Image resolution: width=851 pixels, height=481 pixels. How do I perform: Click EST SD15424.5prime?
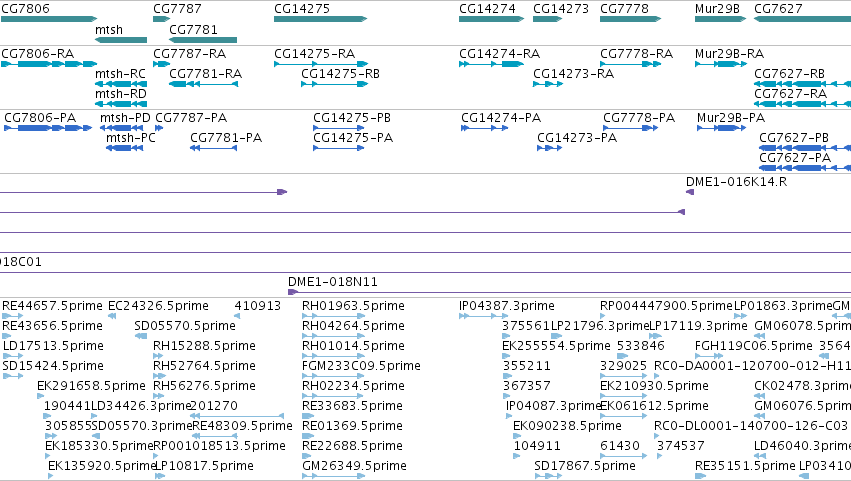53,366
